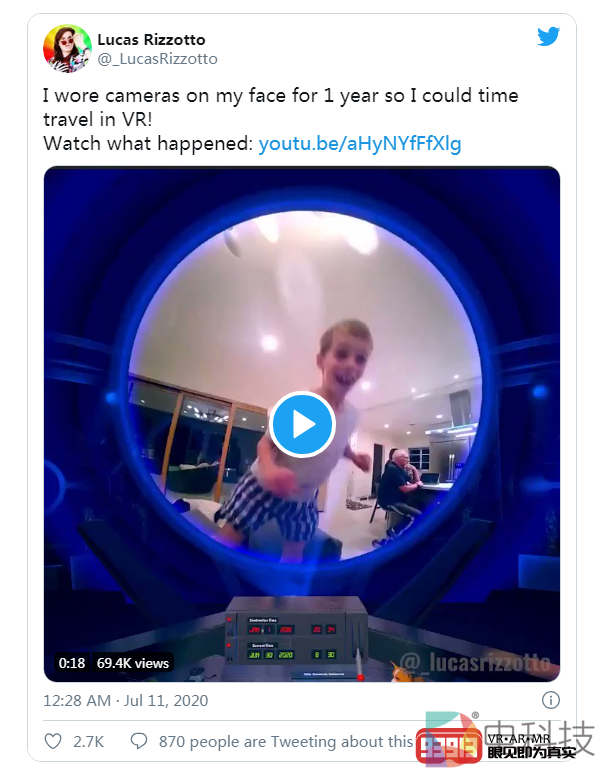Open Lucas Rizzotto's profile picture

(x=67, y=48)
